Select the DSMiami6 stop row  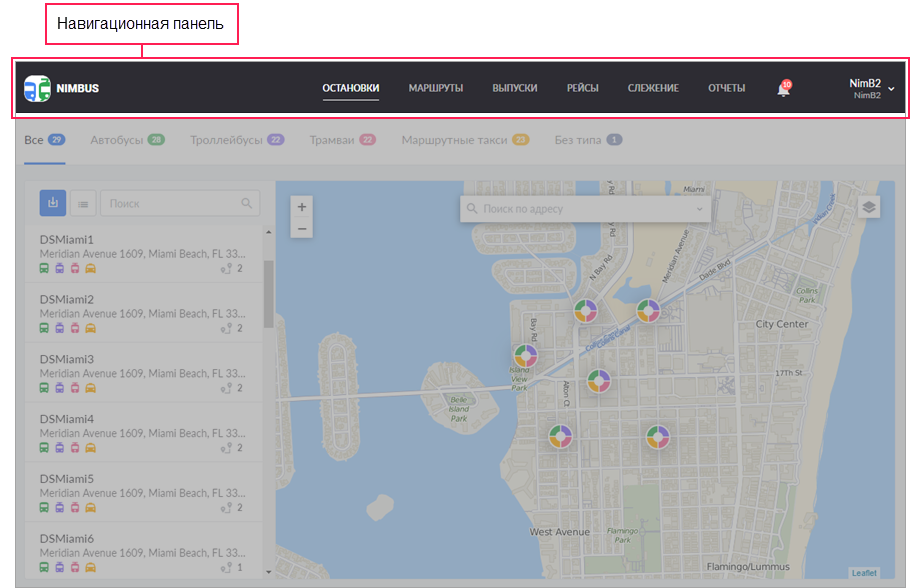point(144,552)
